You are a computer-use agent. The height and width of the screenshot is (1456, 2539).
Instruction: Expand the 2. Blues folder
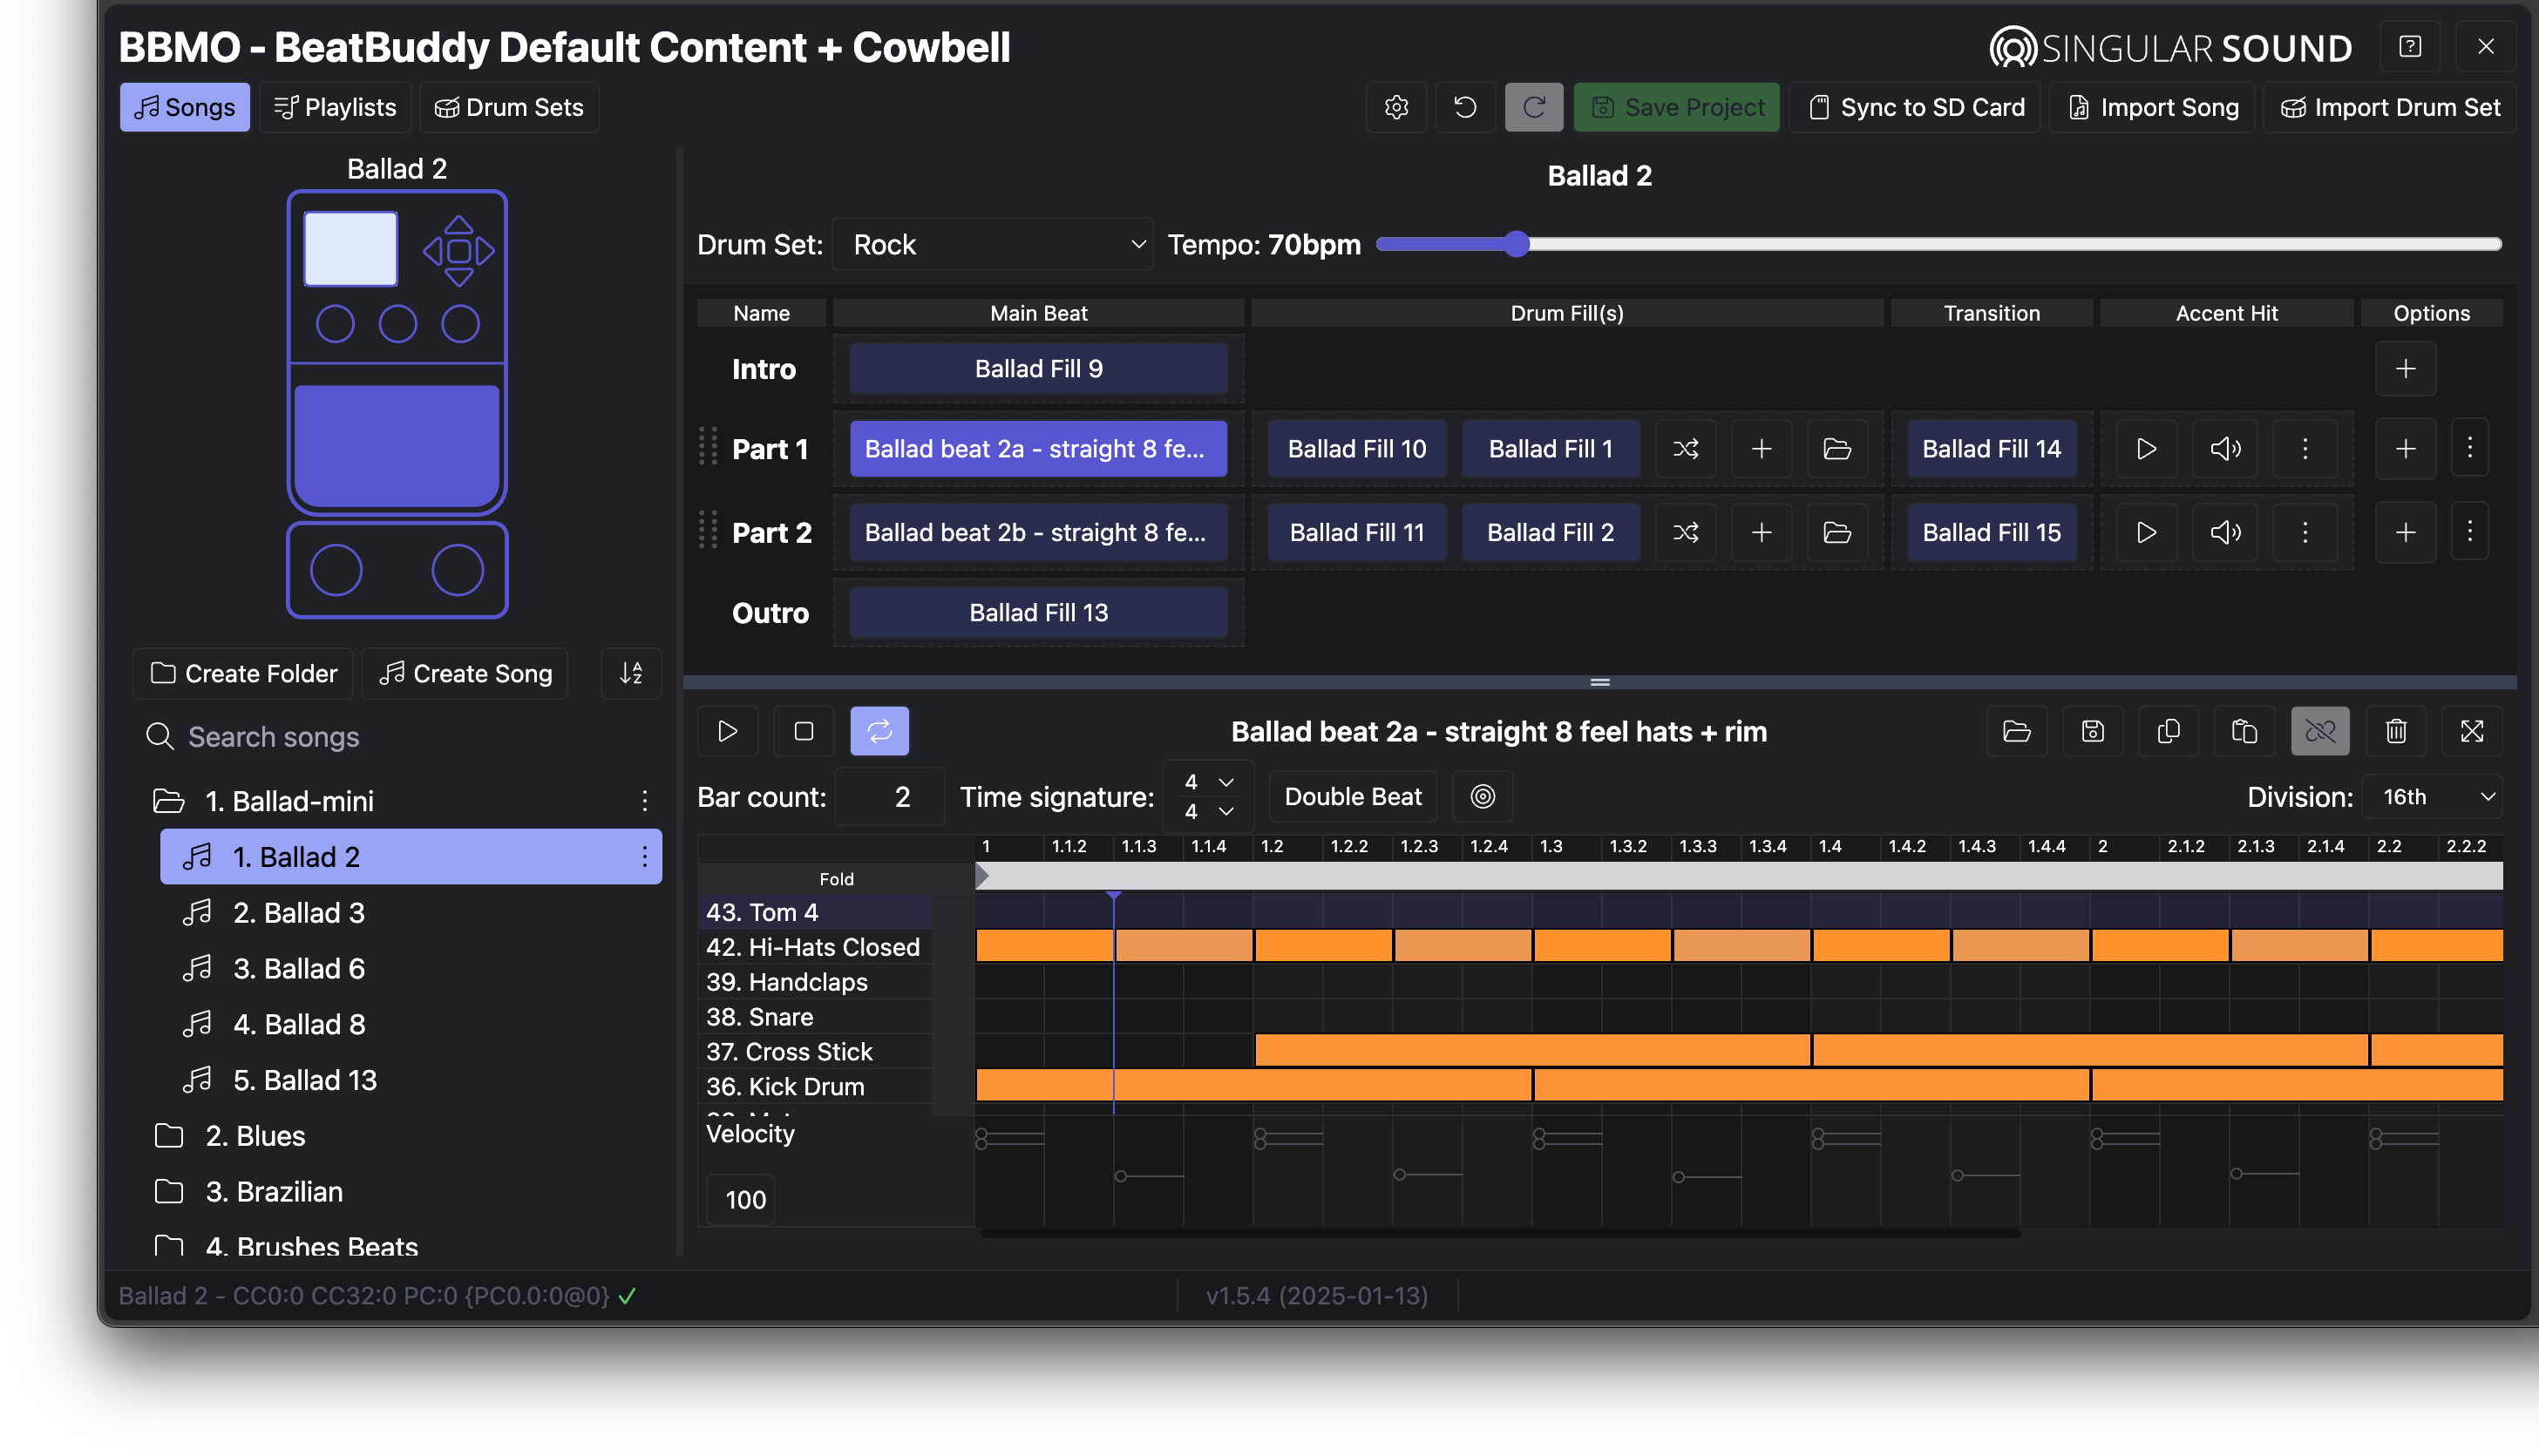click(254, 1136)
